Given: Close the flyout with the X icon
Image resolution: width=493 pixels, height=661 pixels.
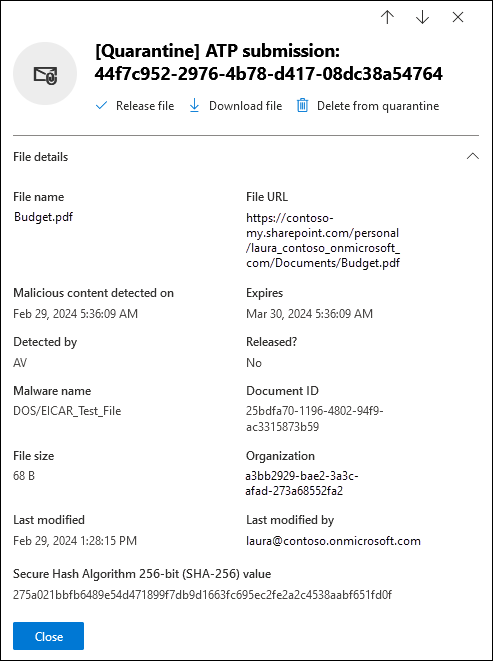Looking at the screenshot, I should coord(458,17).
